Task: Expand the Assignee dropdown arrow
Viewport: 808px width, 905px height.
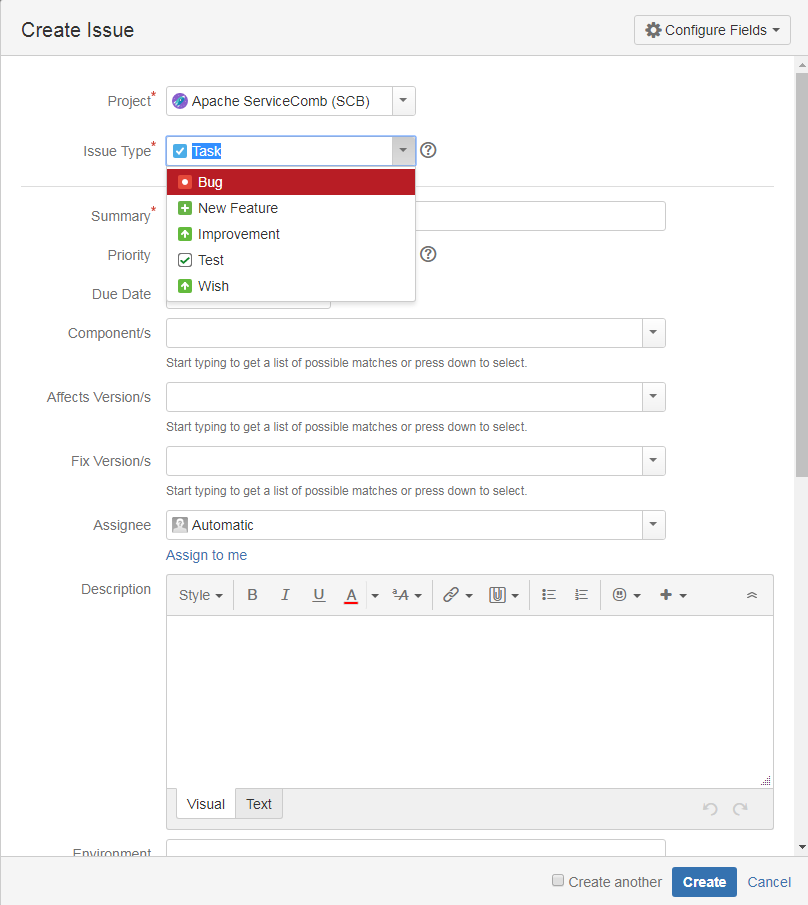Action: [x=653, y=525]
